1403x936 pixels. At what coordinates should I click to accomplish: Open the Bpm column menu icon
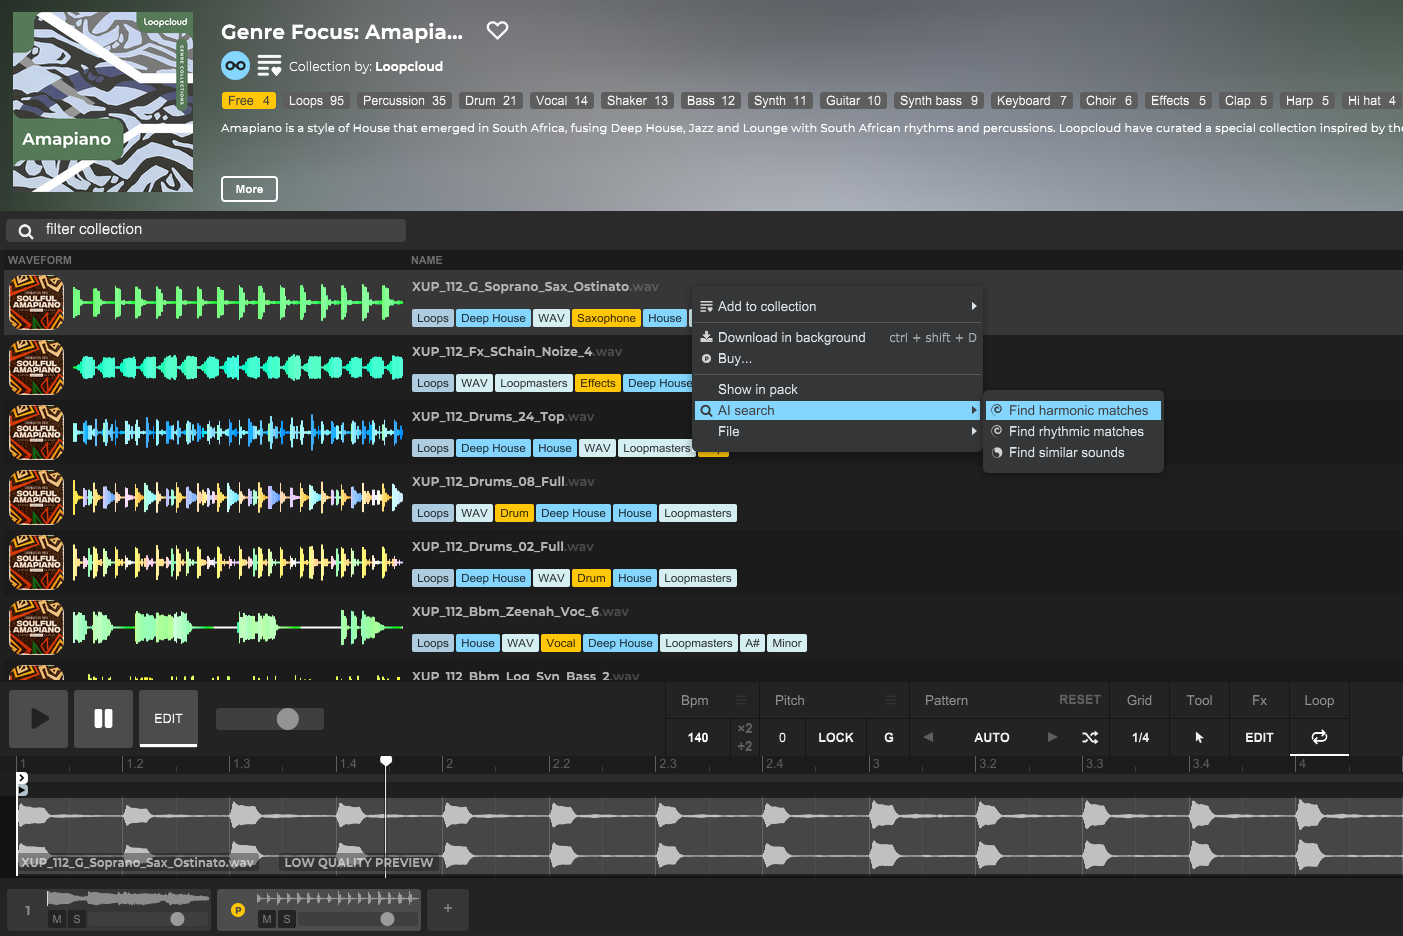point(741,700)
